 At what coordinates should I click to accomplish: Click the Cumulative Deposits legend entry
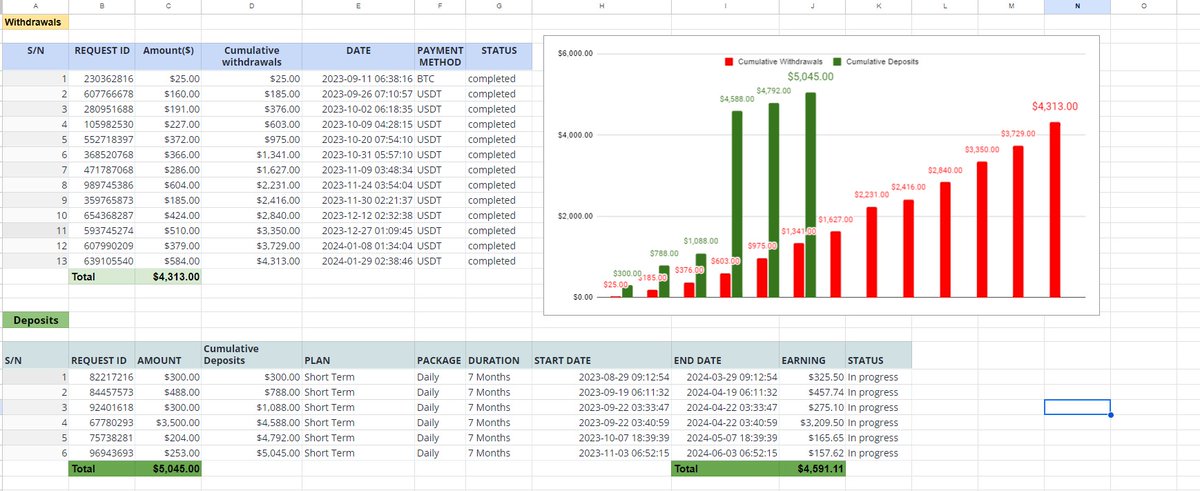(x=877, y=62)
